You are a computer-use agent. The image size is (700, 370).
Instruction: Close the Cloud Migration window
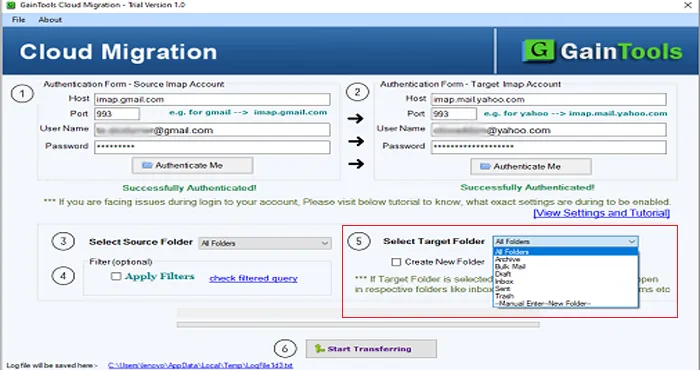pos(688,5)
